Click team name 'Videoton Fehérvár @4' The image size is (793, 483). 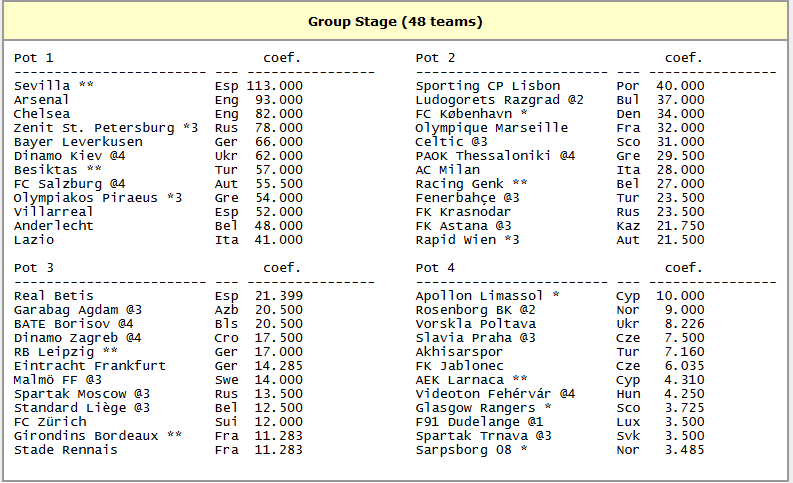coord(496,394)
